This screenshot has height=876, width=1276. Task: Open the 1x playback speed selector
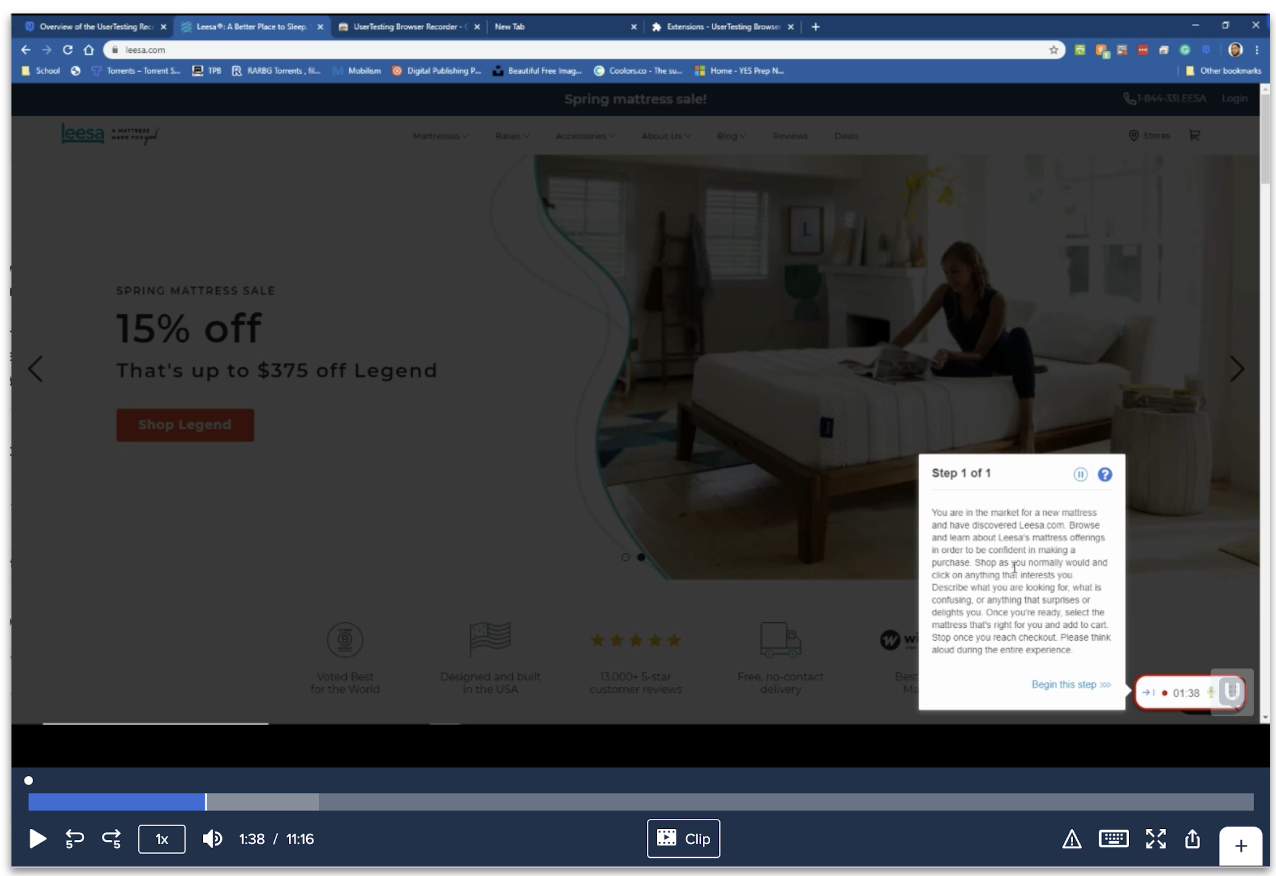[x=162, y=839]
